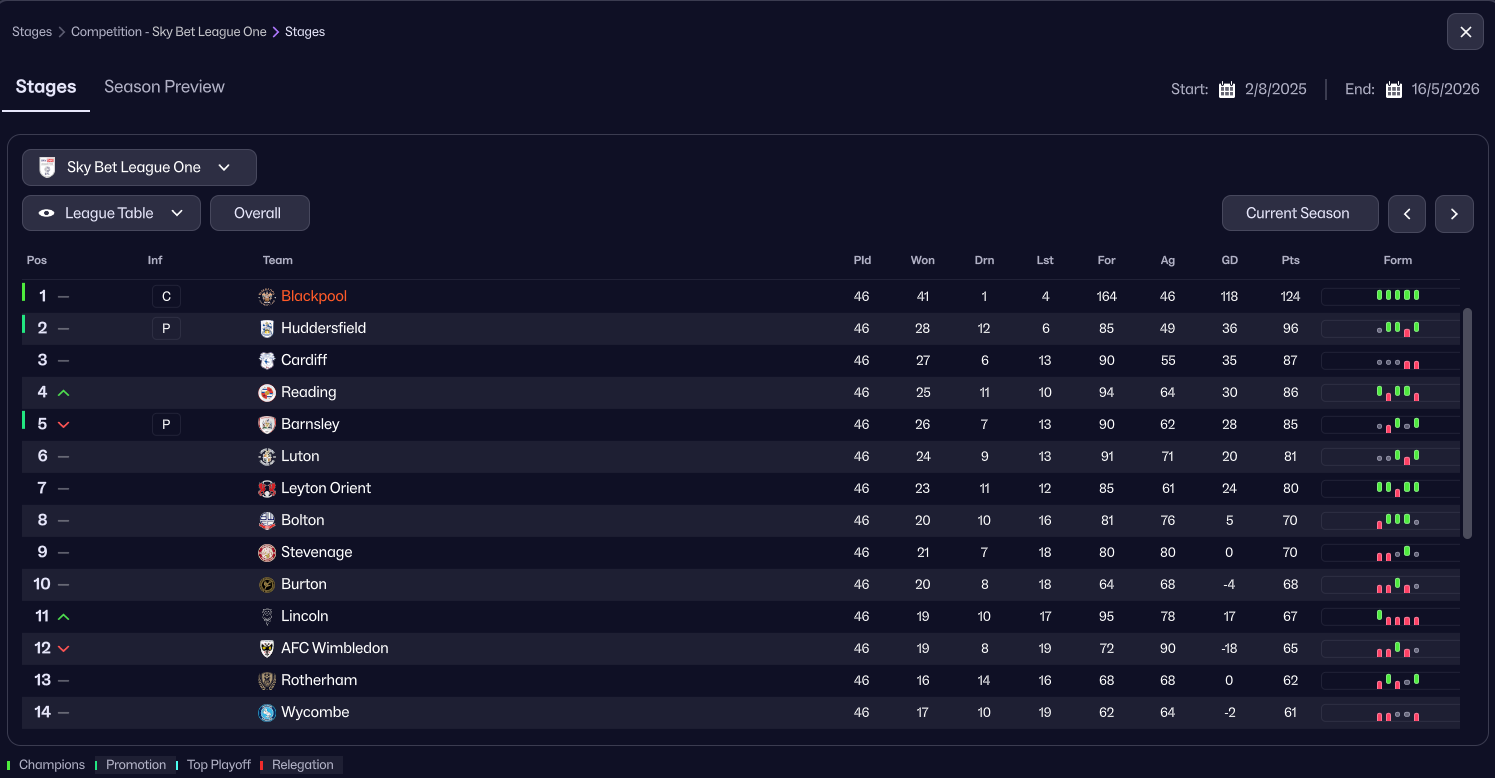This screenshot has height=778, width=1495.
Task: Click the Blackpool club badge icon
Action: tap(267, 297)
